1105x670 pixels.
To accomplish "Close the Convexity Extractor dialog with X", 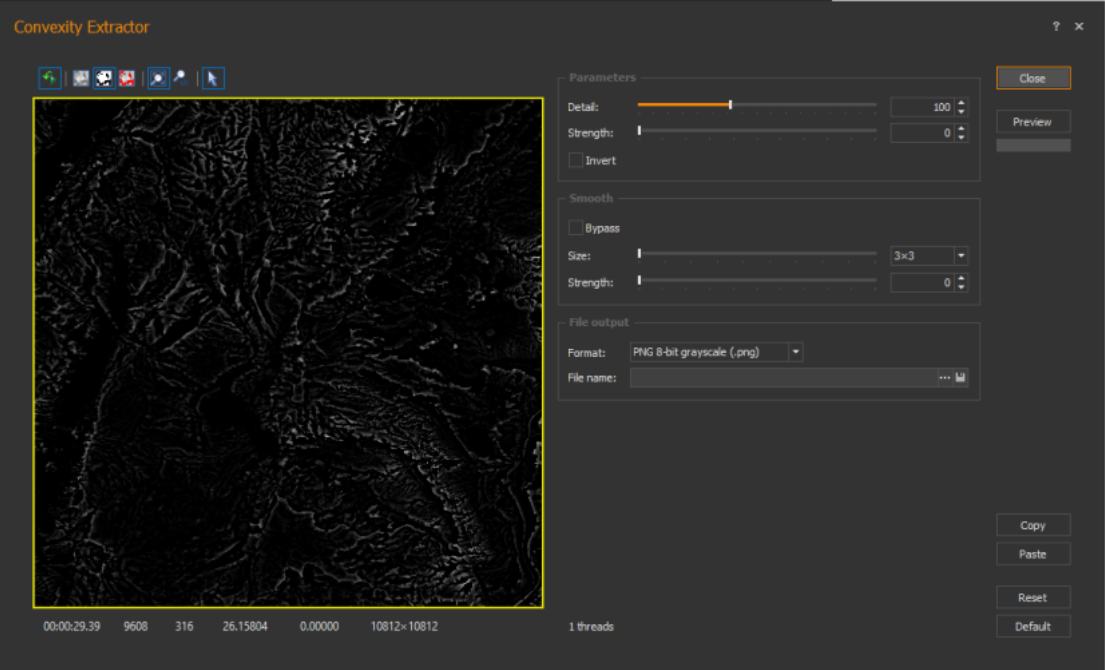I will coord(1079,26).
